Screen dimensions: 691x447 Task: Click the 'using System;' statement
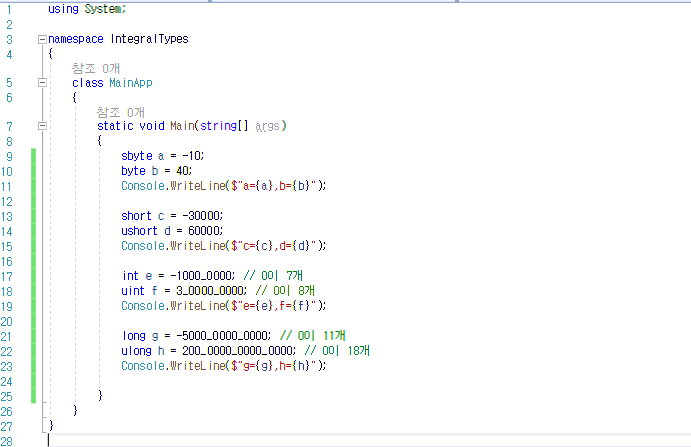click(x=87, y=9)
